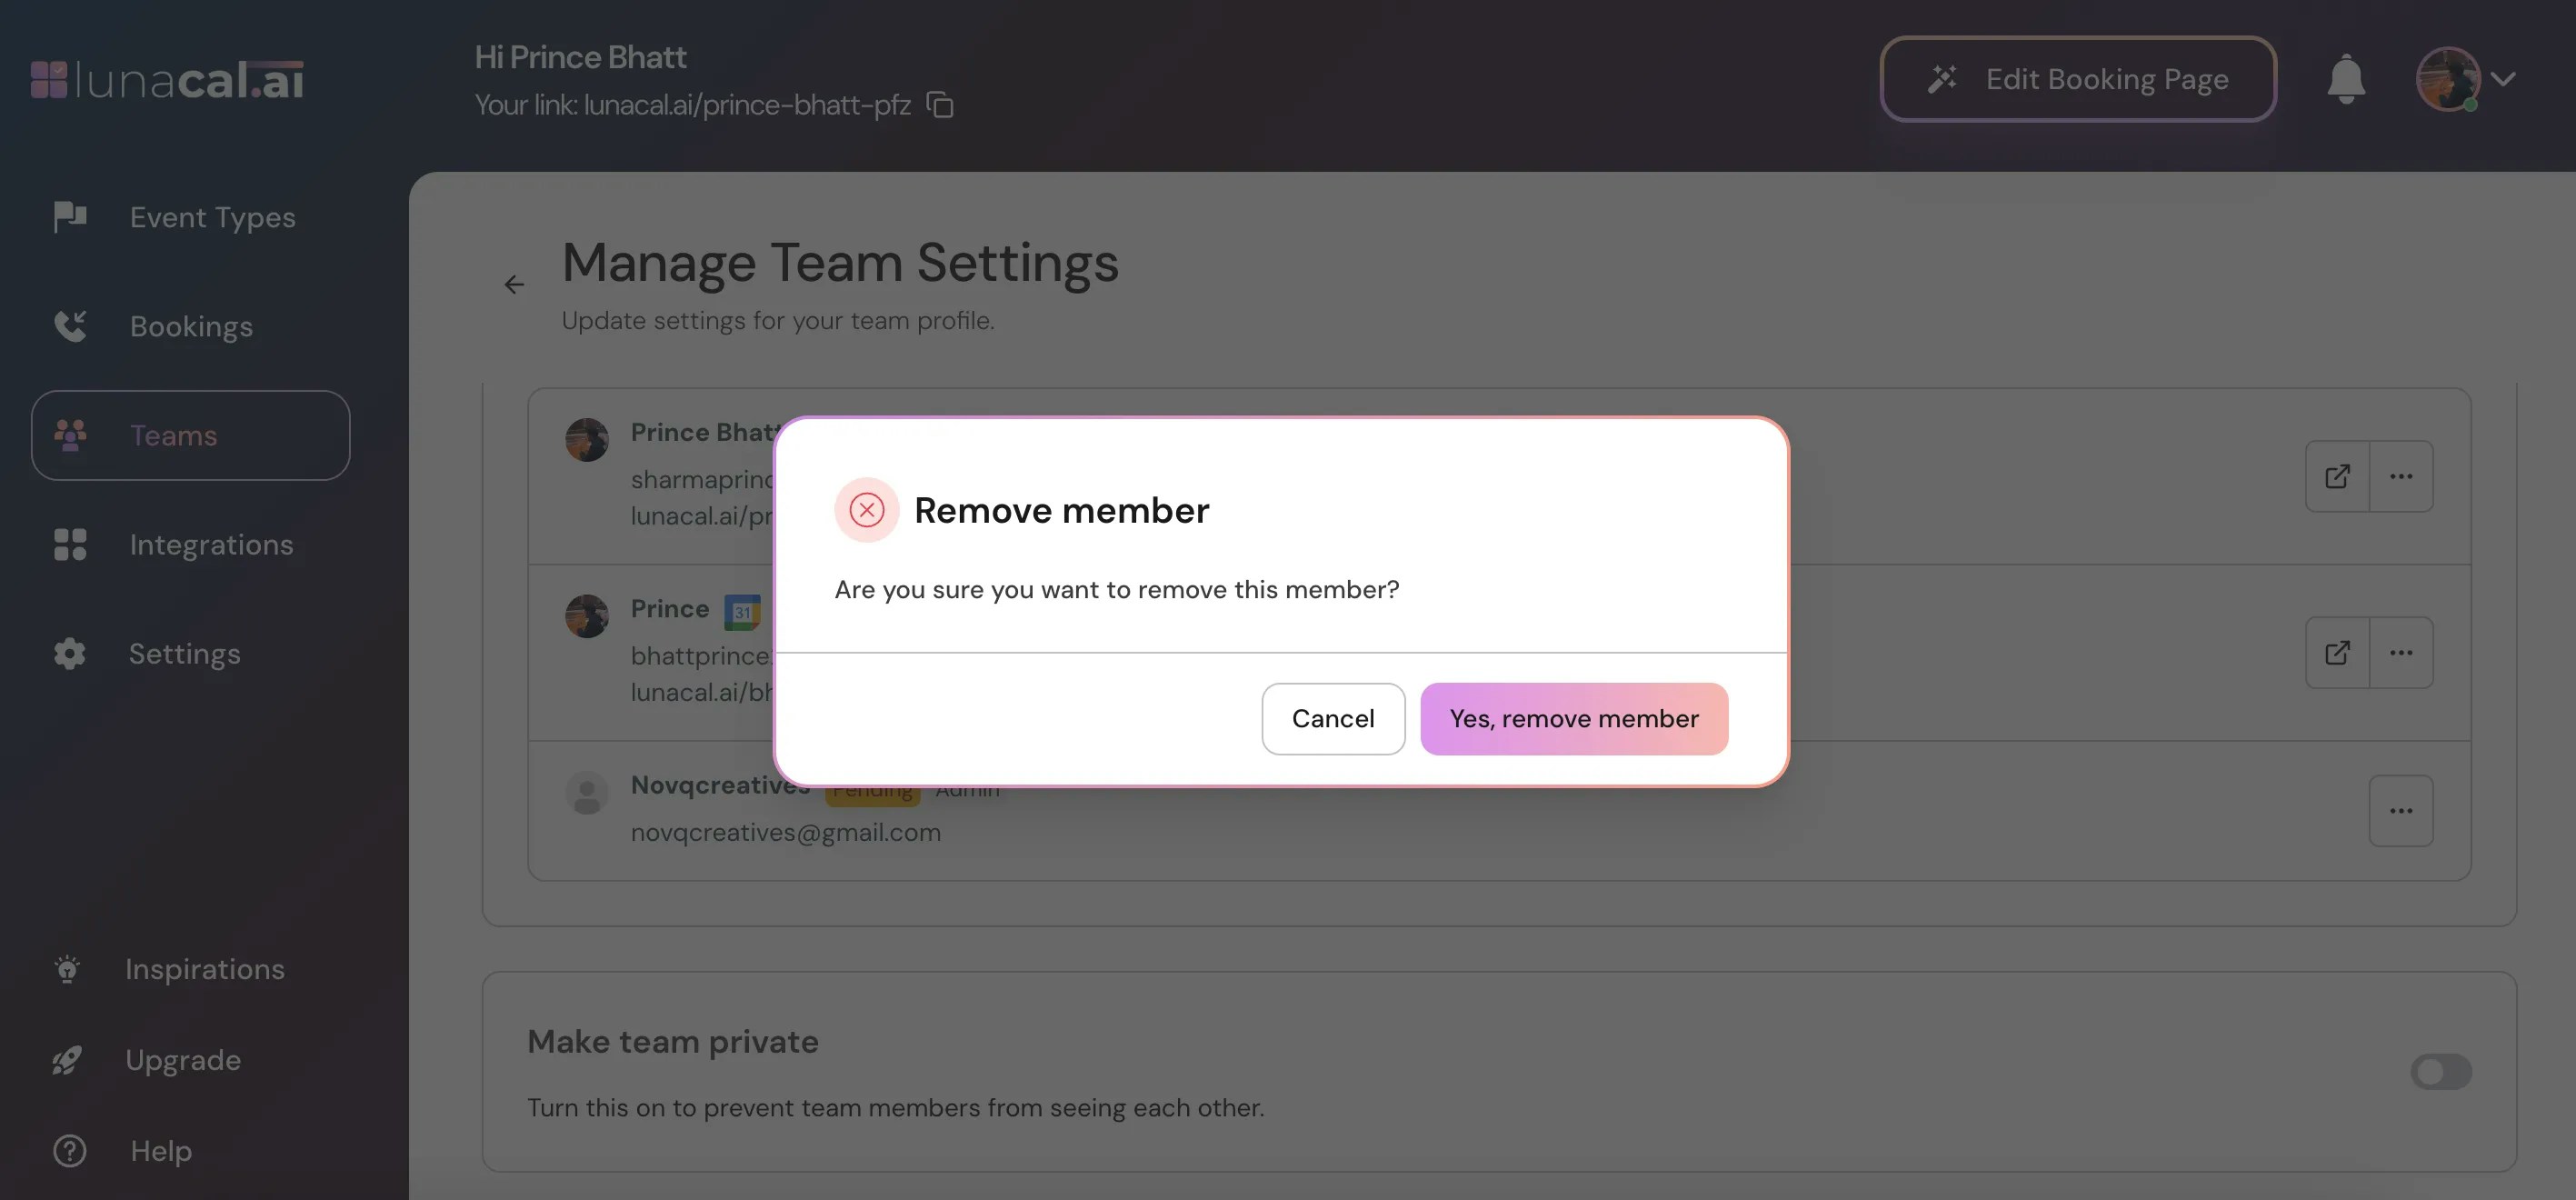The image size is (2576, 1200).
Task: Open the Bookings sidebar item
Action: coord(190,326)
